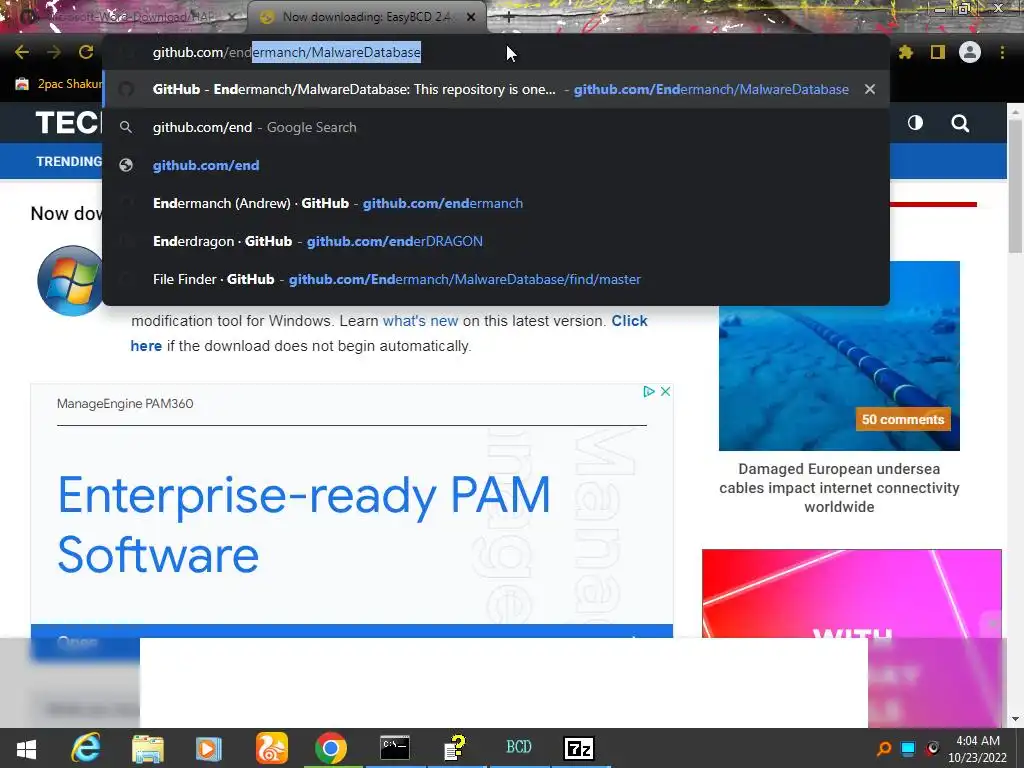Open the 'what's new' link
This screenshot has height=768, width=1024.
tap(420, 321)
